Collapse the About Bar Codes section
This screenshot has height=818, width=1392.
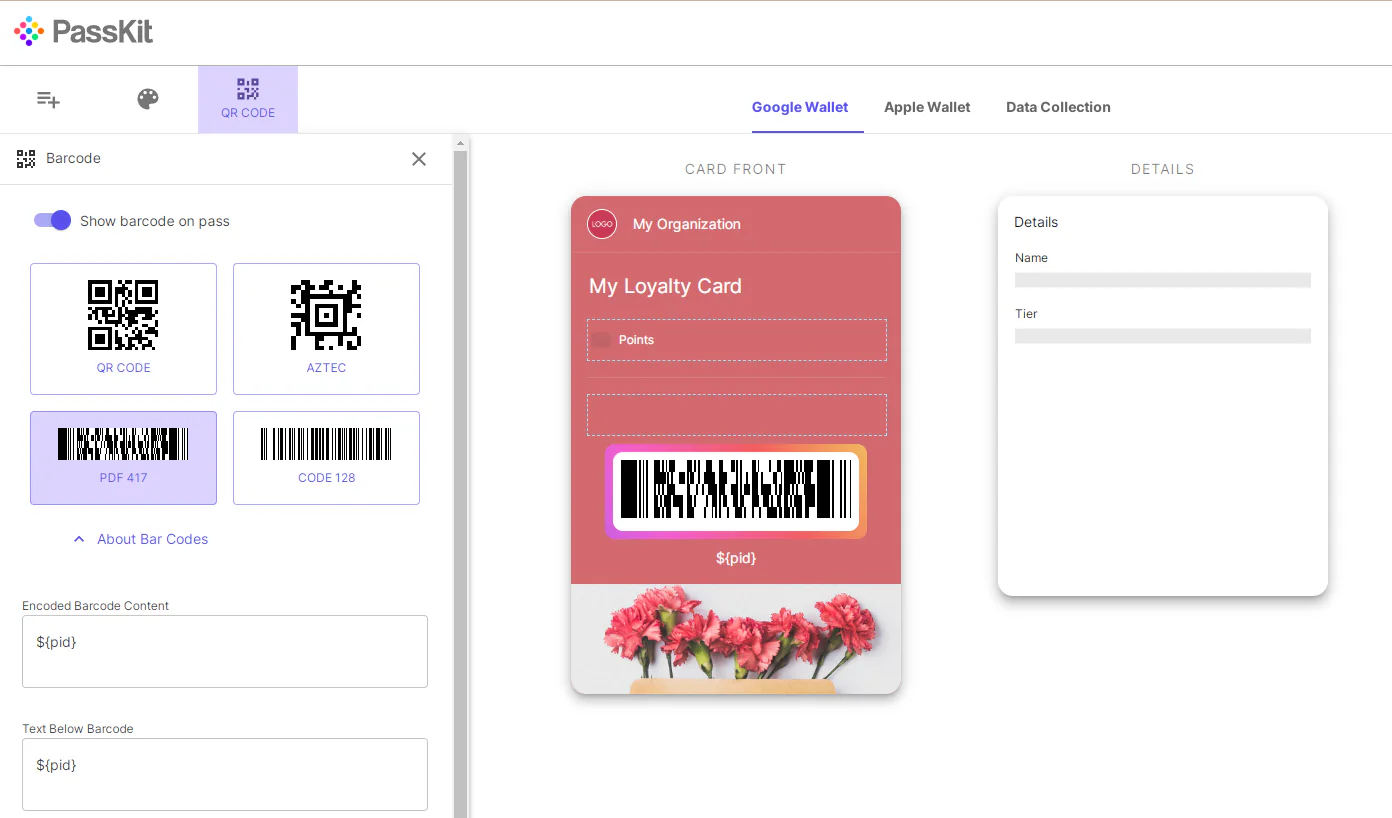click(x=141, y=539)
